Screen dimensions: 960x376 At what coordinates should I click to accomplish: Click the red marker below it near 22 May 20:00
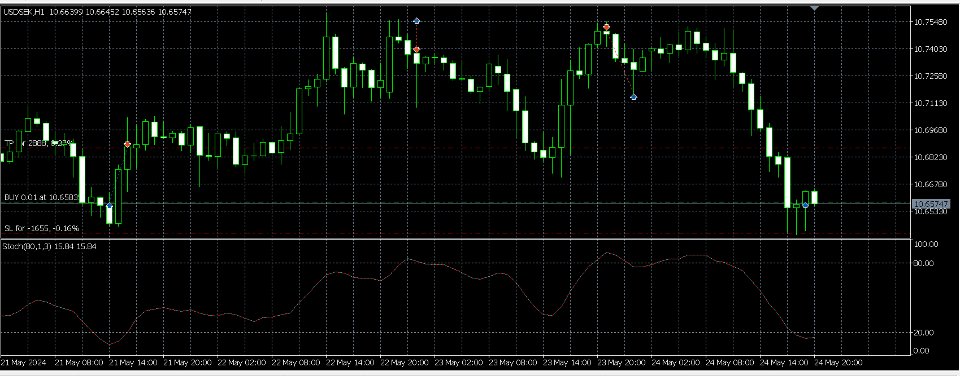[x=417, y=49]
